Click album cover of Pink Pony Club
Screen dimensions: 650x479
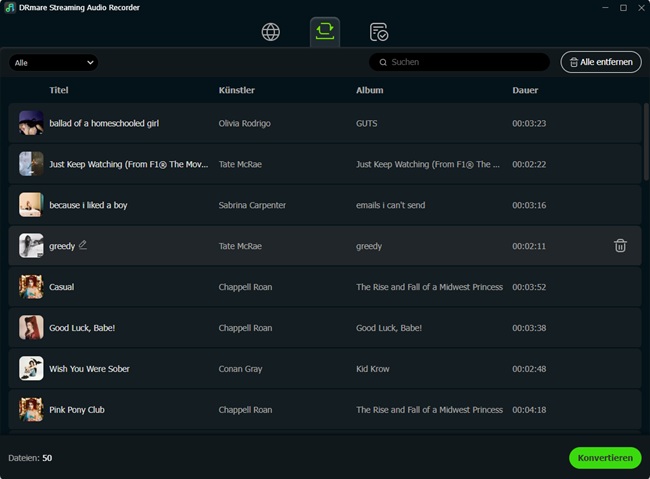(x=31, y=409)
